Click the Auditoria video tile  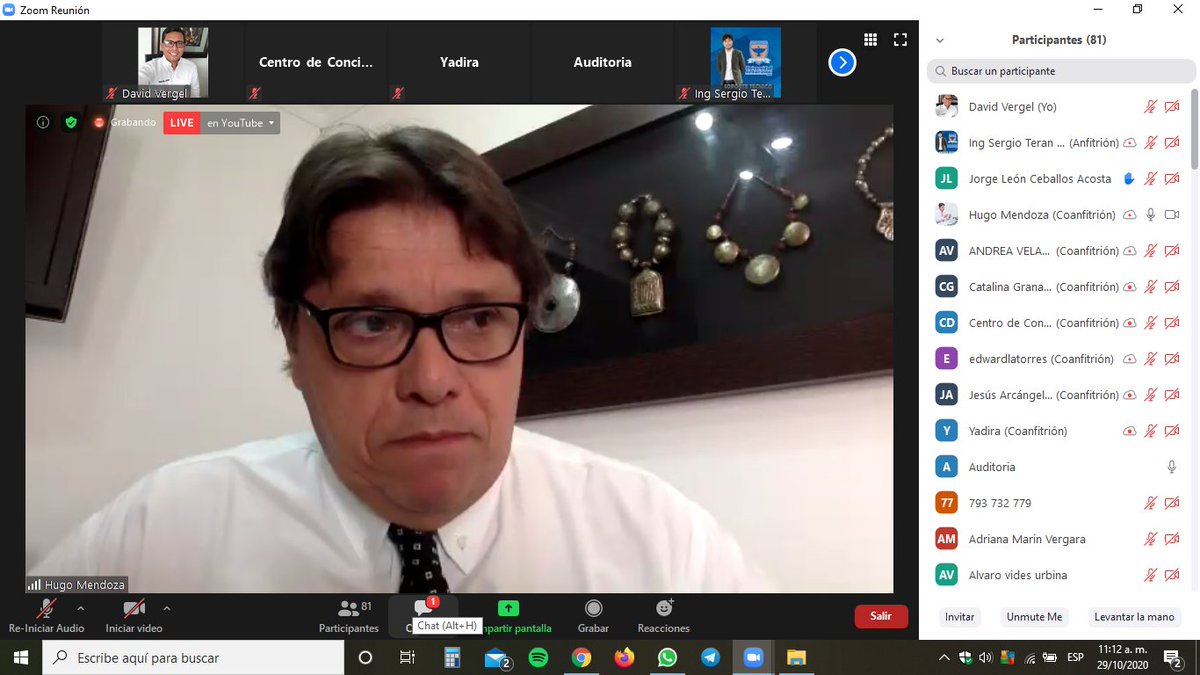[602, 63]
